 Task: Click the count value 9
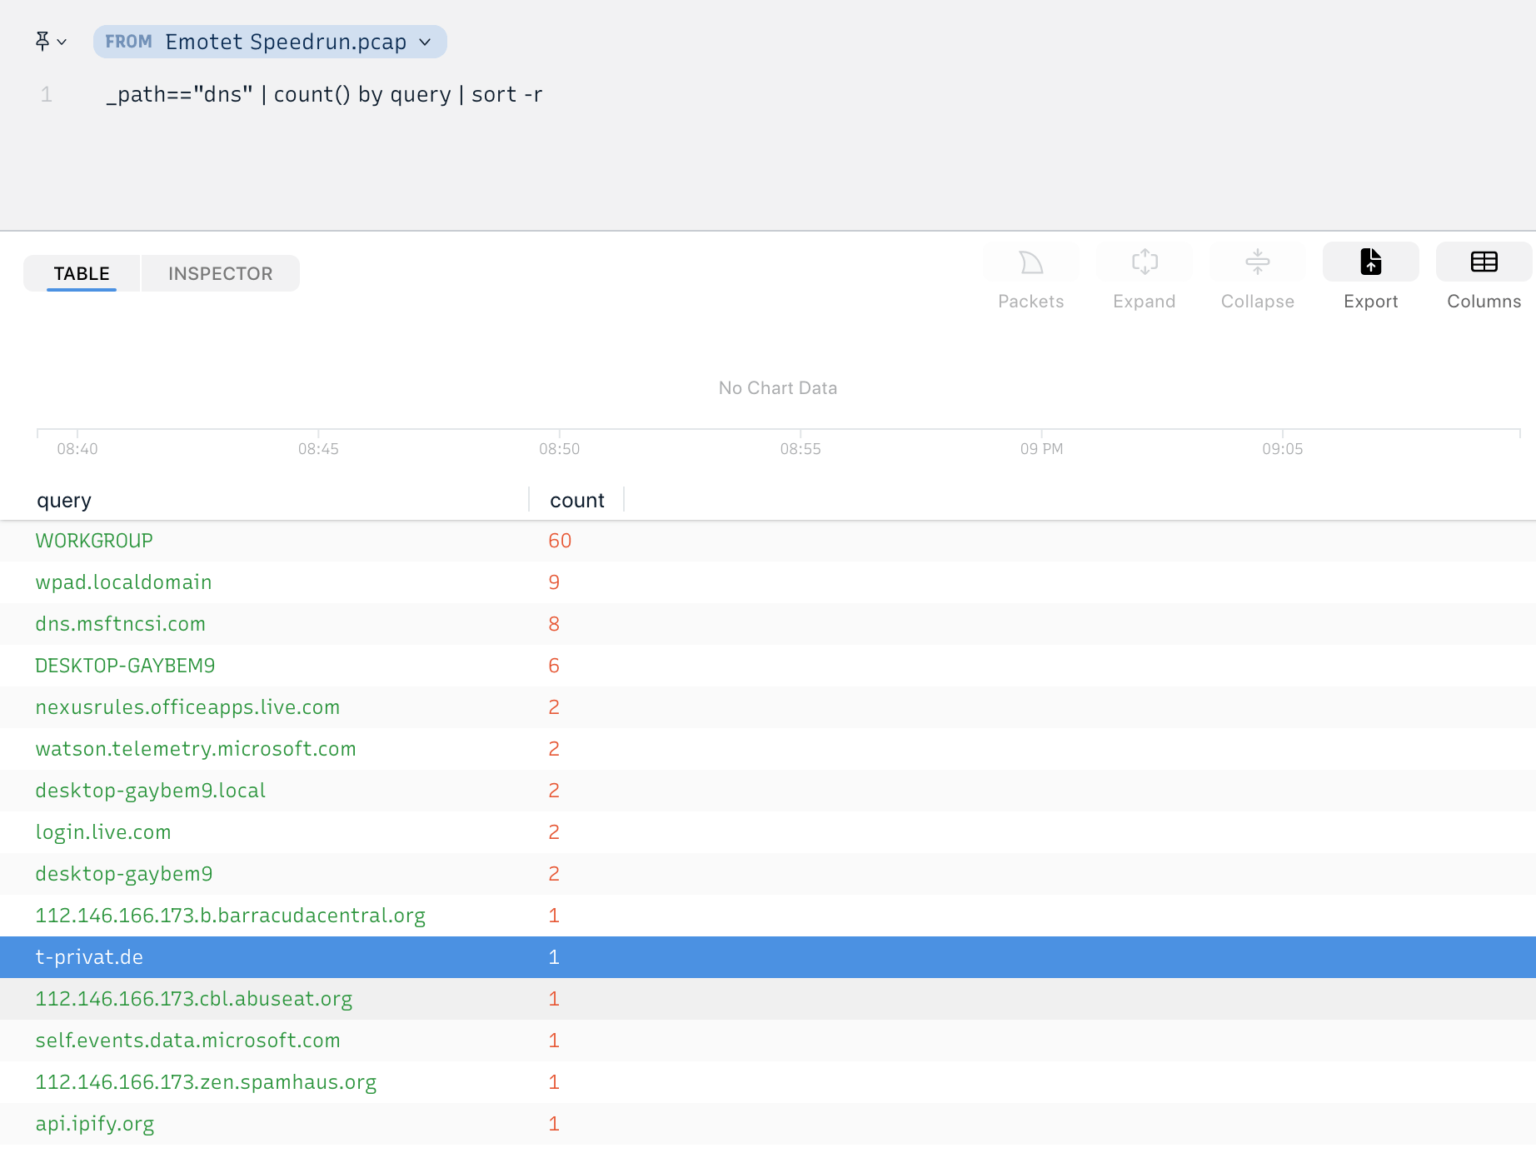click(x=554, y=582)
